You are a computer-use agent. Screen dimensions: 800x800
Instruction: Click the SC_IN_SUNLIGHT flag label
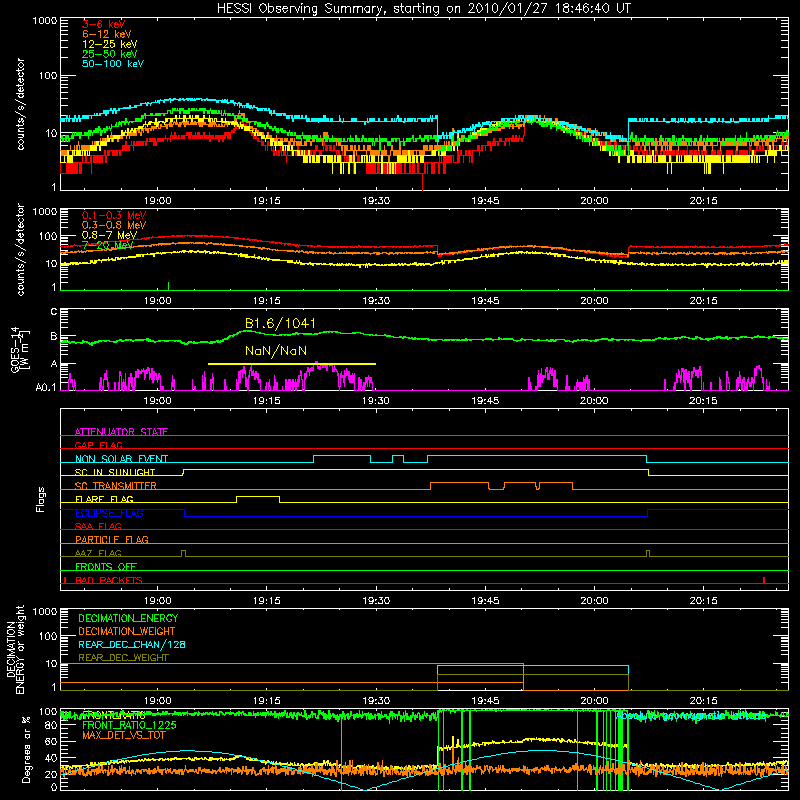pos(115,472)
